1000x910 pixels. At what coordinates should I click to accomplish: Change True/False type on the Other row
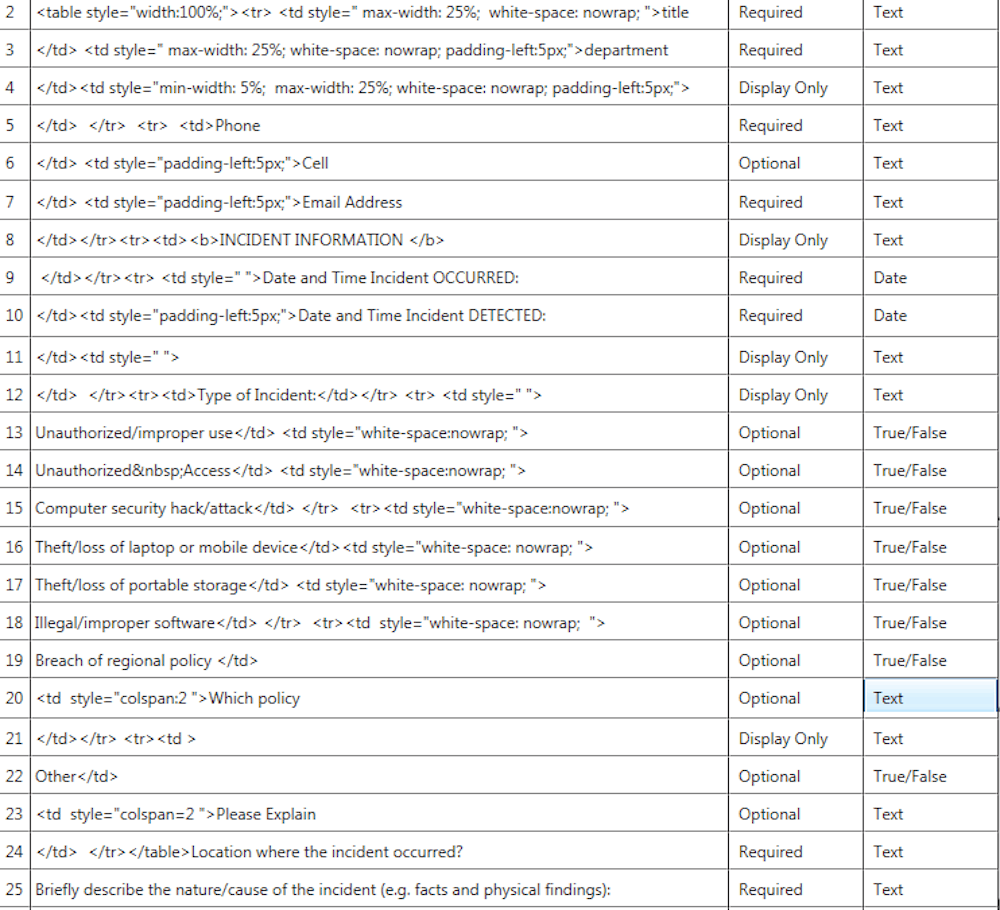pyautogui.click(x=930, y=776)
